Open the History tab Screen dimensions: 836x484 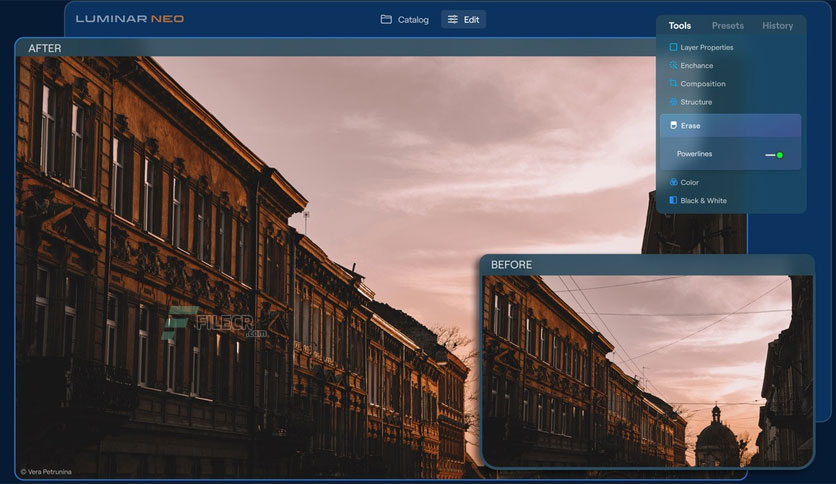pyautogui.click(x=777, y=26)
